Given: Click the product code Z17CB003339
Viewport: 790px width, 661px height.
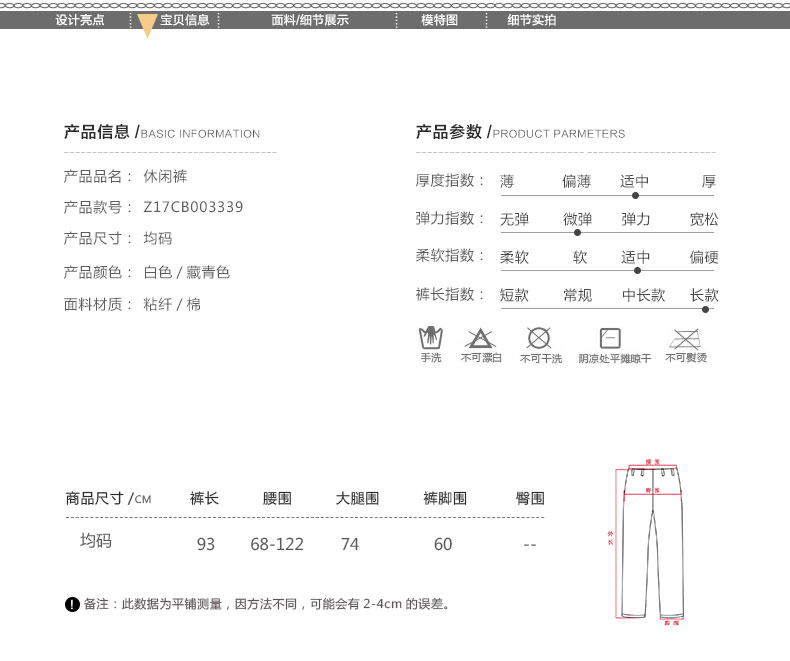Looking at the screenshot, I should coord(193,208).
